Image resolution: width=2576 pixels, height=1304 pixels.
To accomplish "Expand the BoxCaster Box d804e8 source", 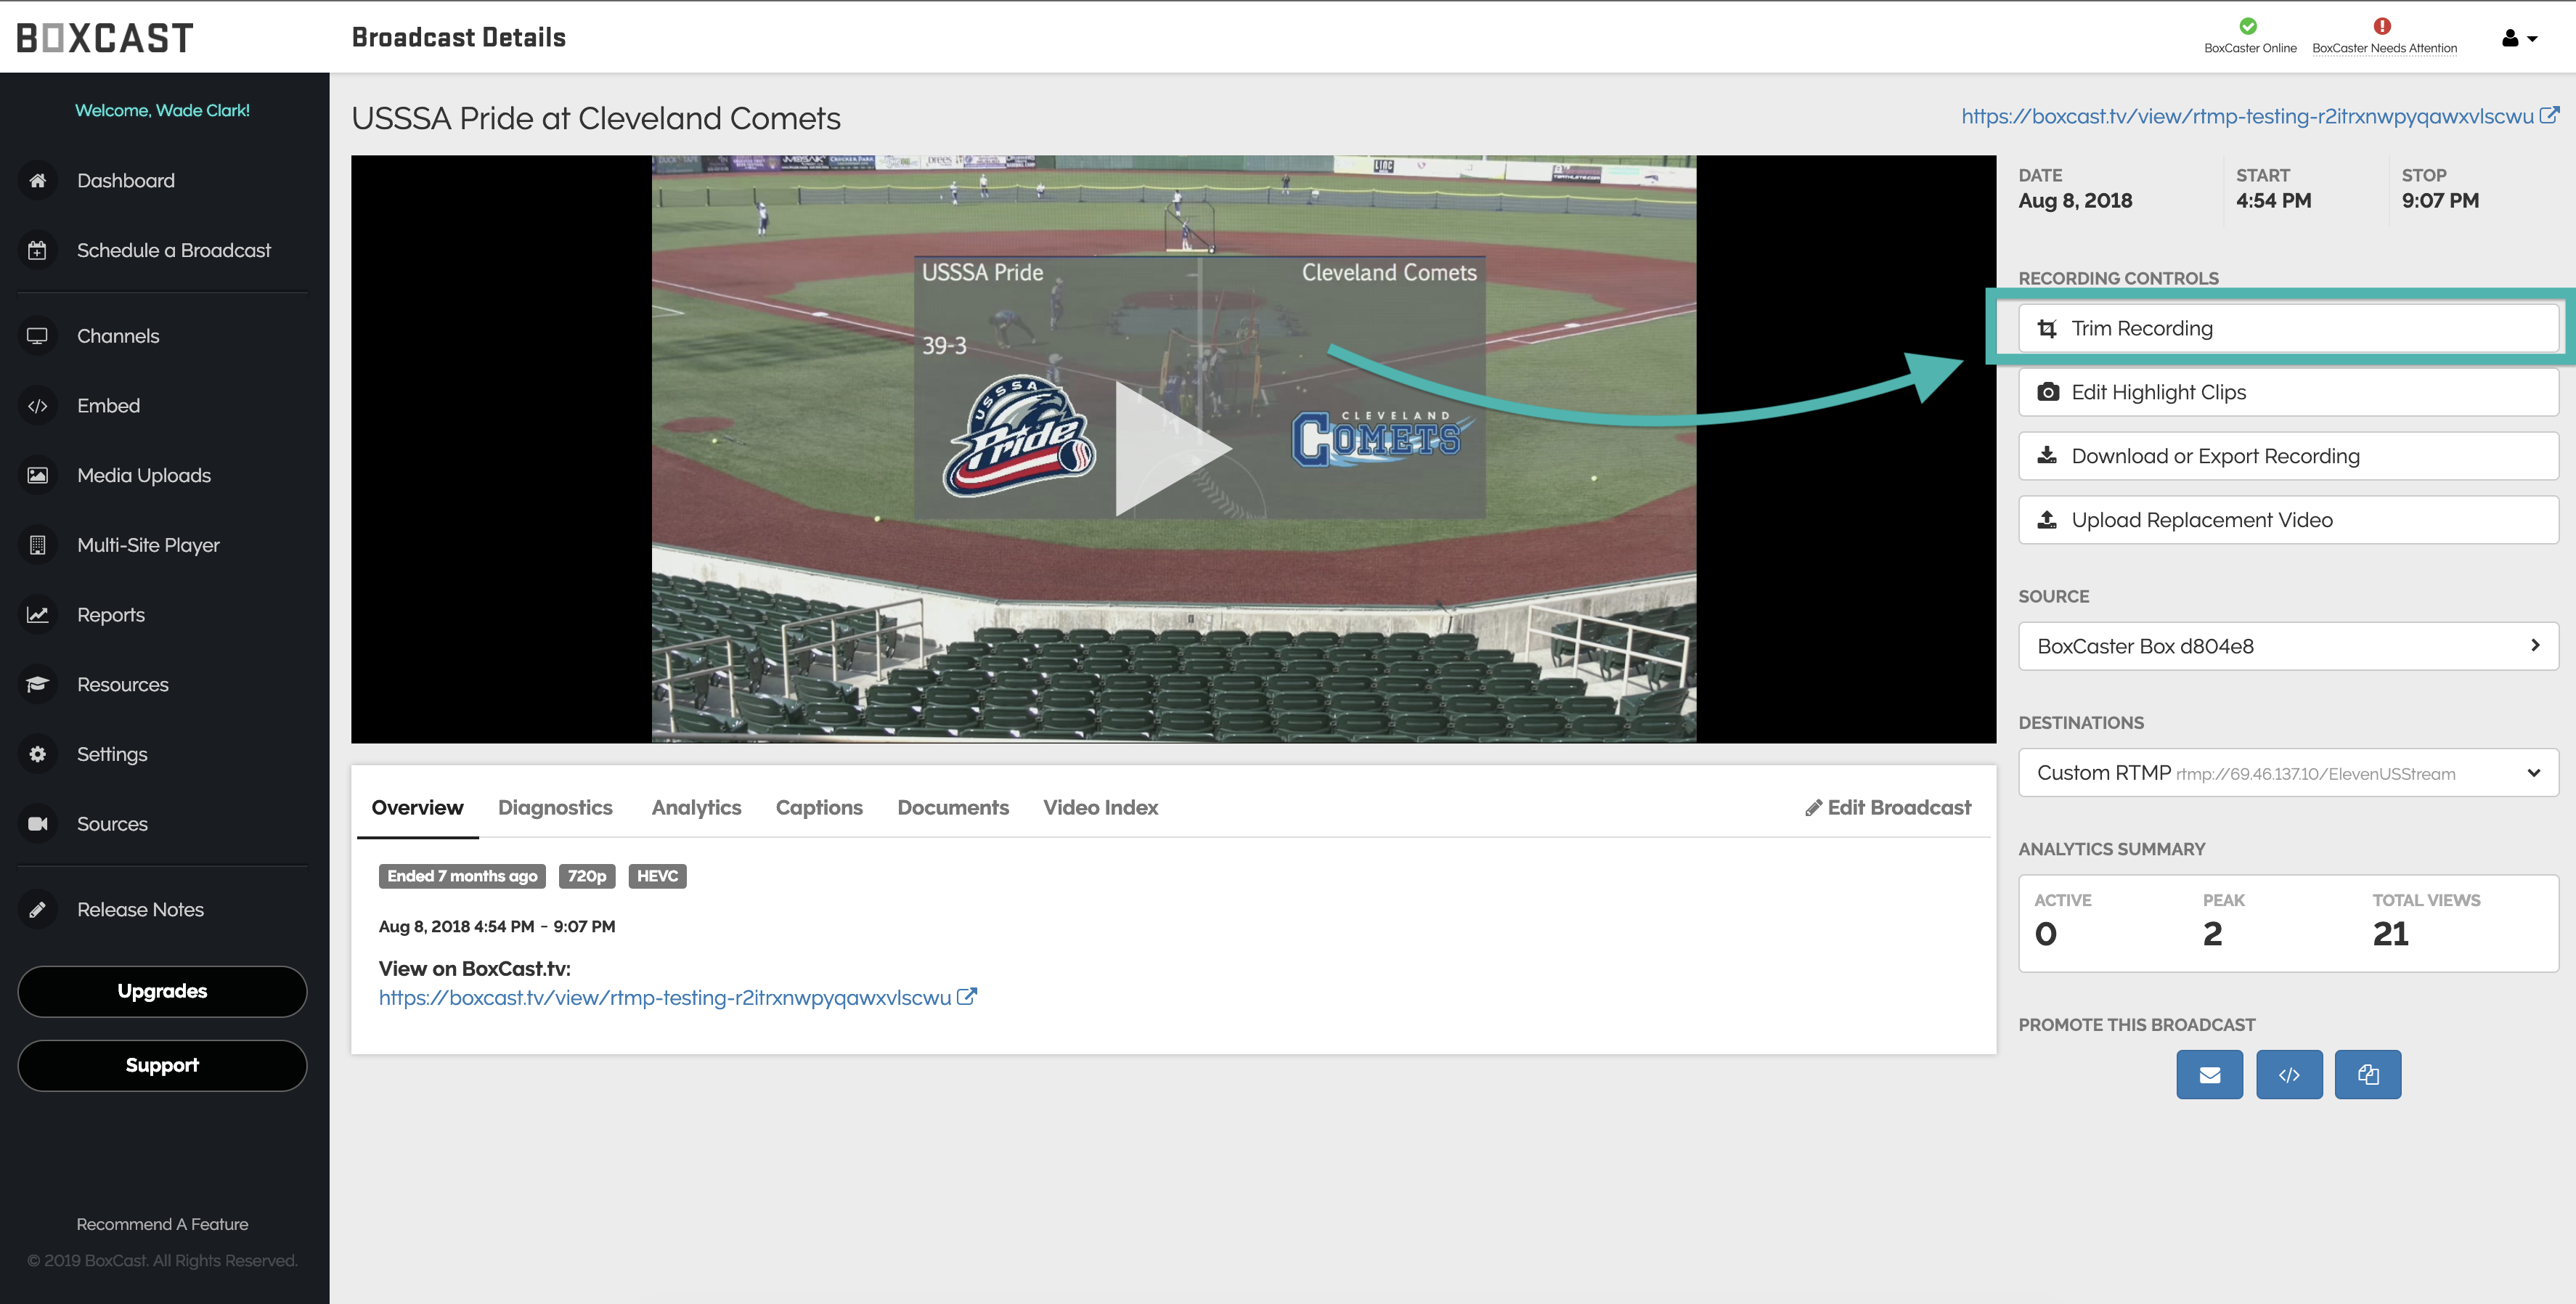I will pos(2288,646).
